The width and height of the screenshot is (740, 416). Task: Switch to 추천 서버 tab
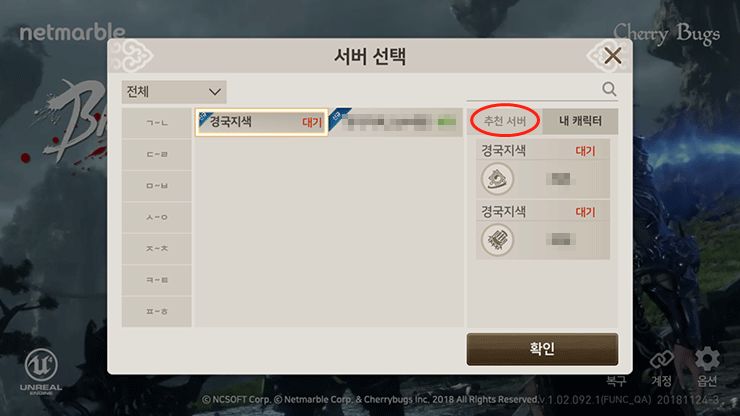505,121
